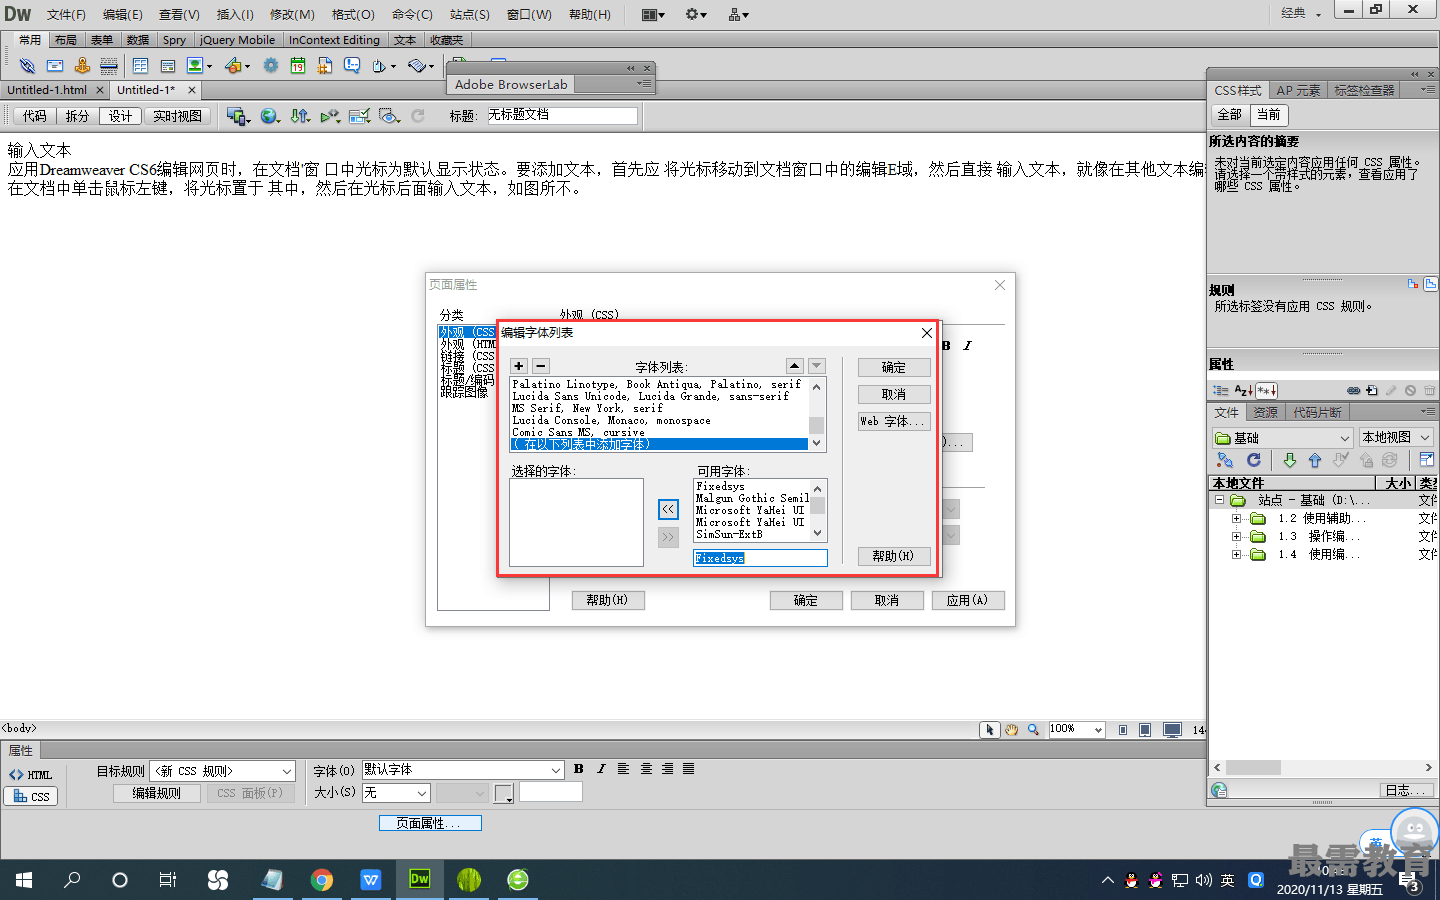Click Put Files blue up arrow
The image size is (1440, 900).
pyautogui.click(x=1315, y=460)
